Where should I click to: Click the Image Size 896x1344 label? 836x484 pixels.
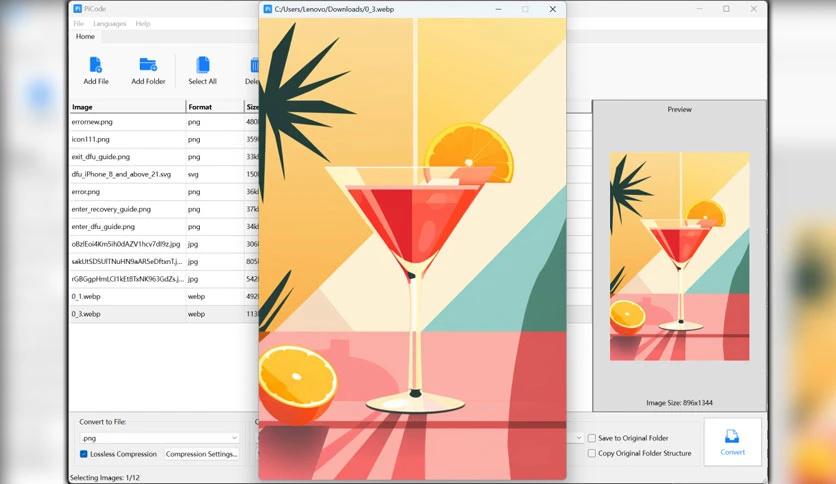[x=679, y=403]
